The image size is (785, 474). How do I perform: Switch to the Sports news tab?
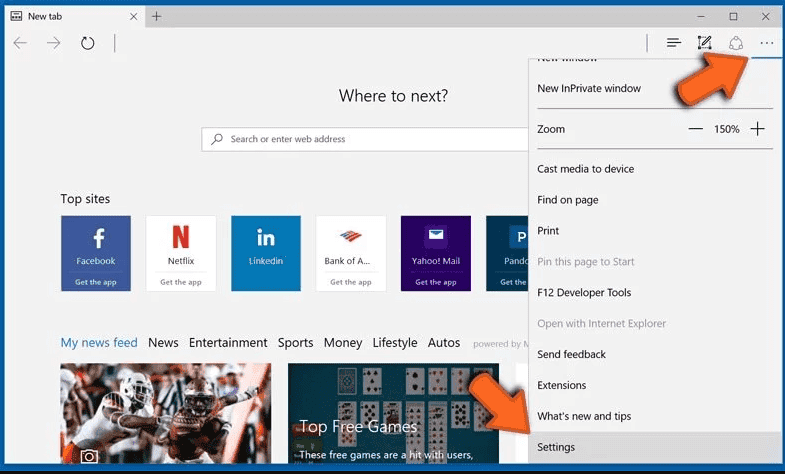click(x=295, y=342)
